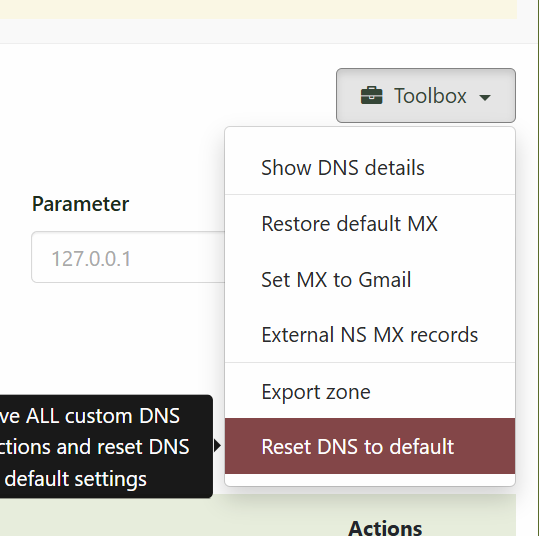Click the pale yellow notice banner
The height and width of the screenshot is (536, 539).
(x=258, y=9)
